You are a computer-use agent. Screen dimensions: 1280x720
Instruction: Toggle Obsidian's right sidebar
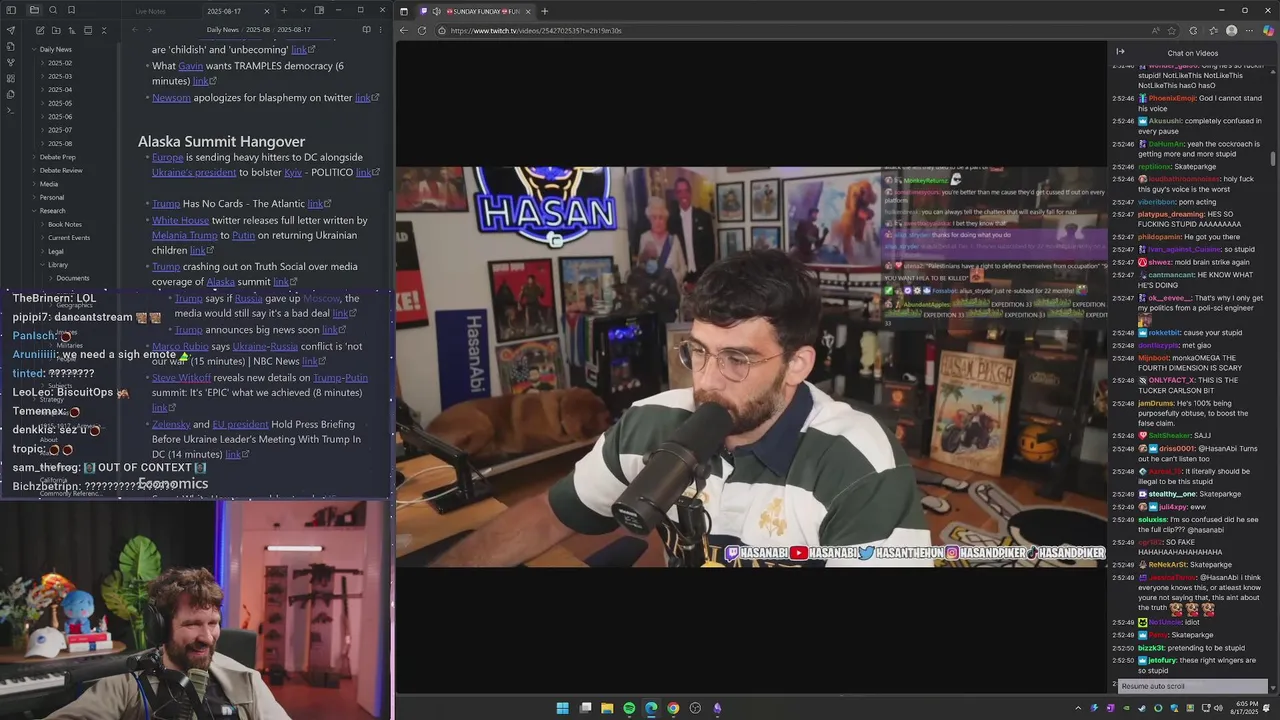pos(319,11)
